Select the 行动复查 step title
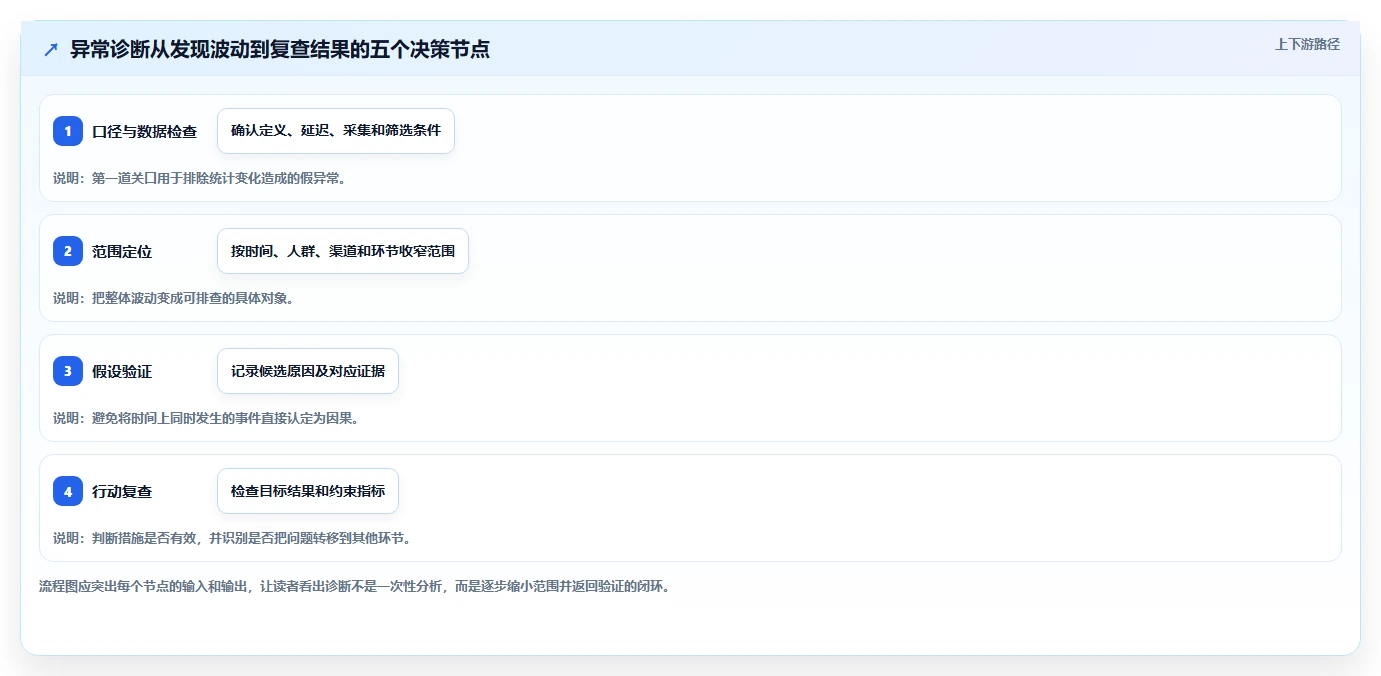 122,491
